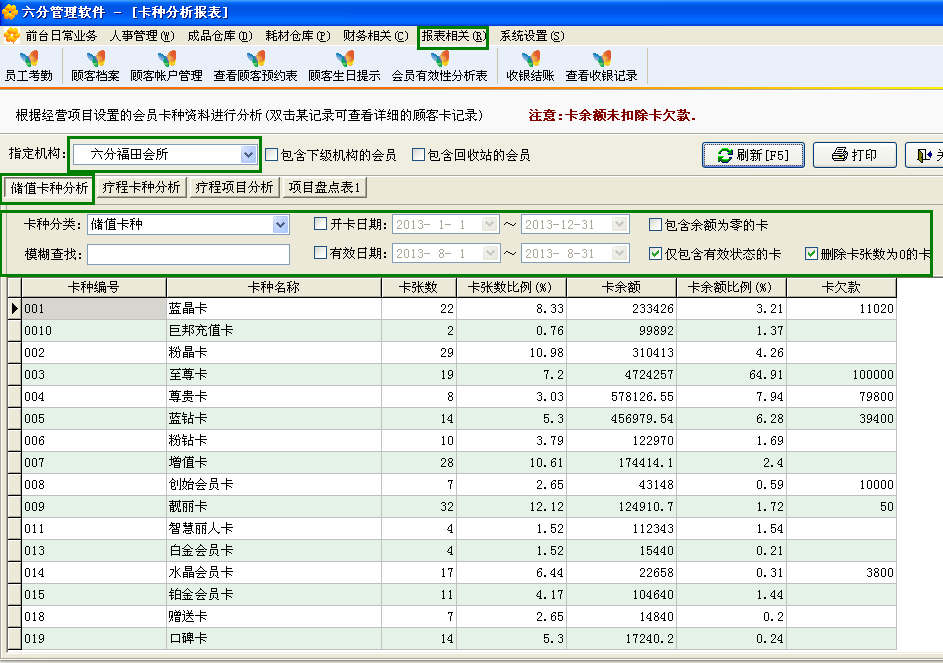943x663 pixels.
Task: Select the 创始会员卡 name cell
Action: 274,485
